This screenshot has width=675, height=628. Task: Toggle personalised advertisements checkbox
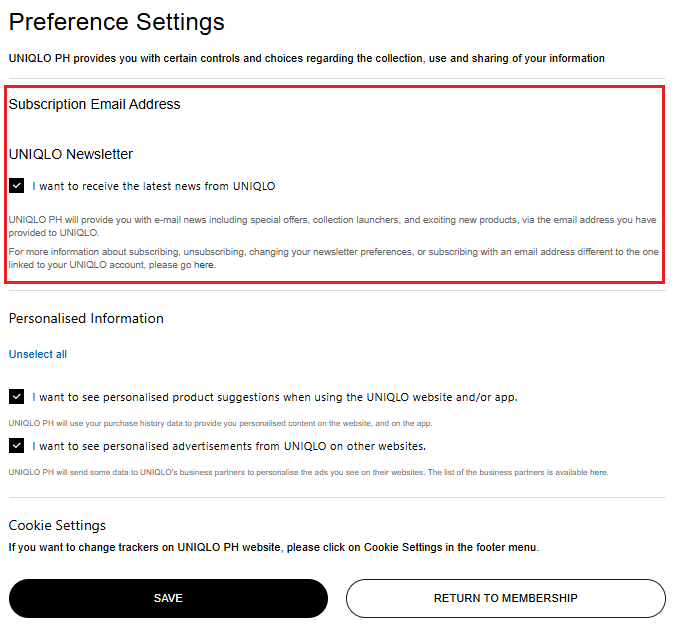pos(16,445)
